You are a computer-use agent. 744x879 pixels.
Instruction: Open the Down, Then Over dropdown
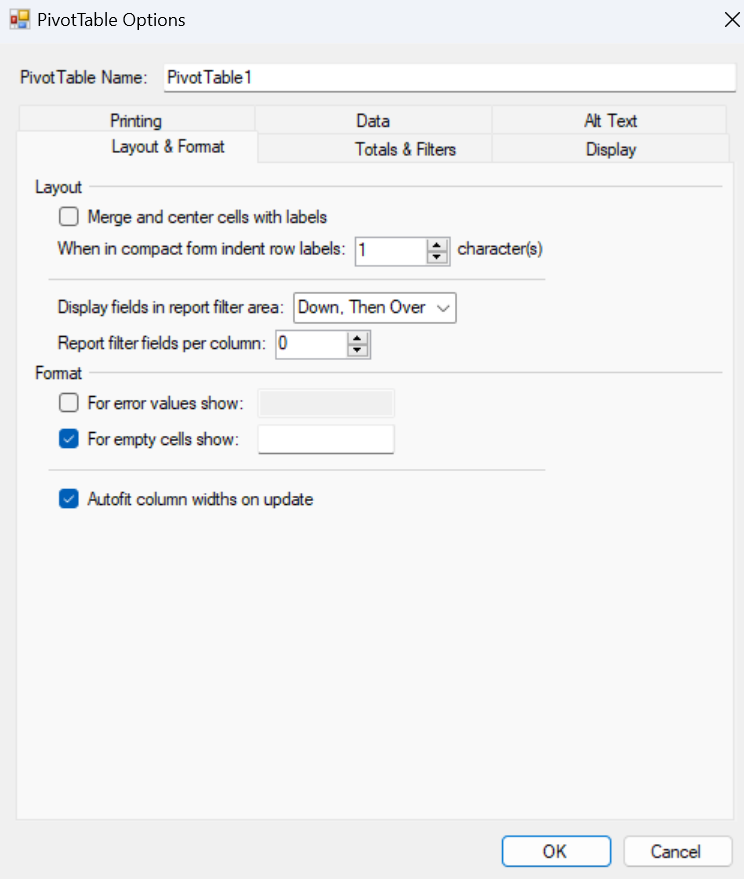[375, 308]
